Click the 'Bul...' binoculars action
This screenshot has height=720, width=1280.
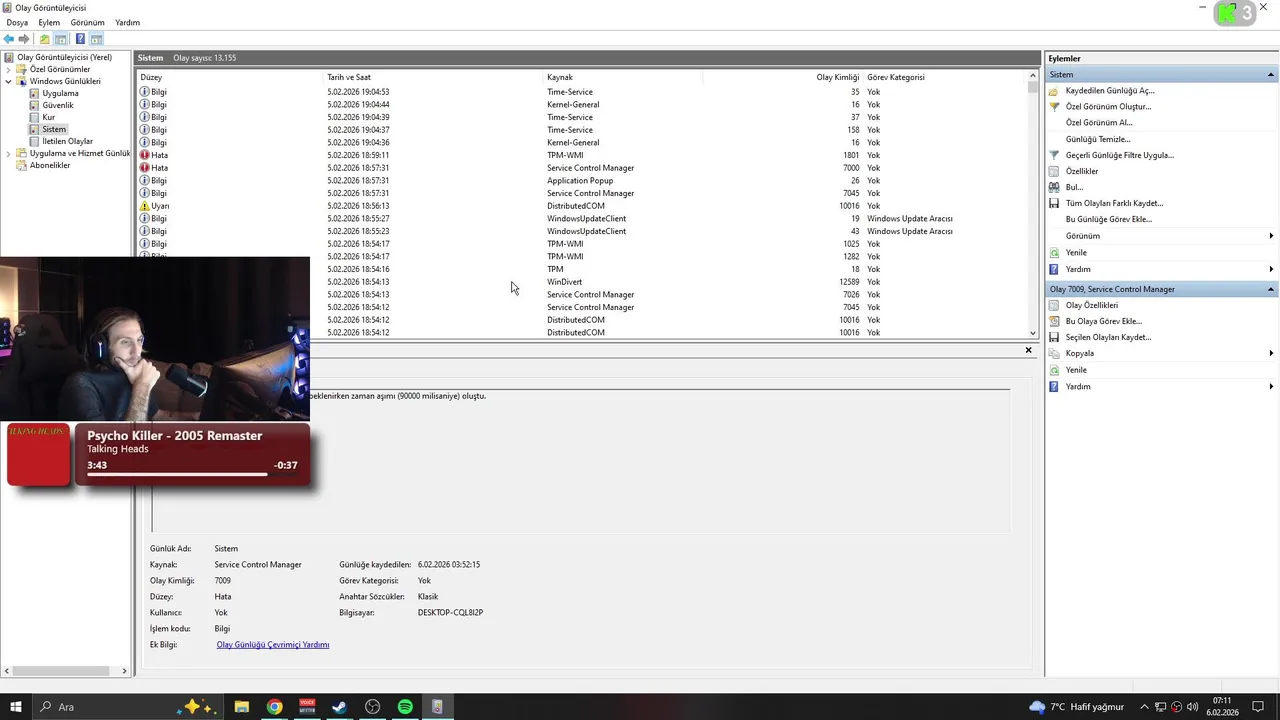point(1074,187)
